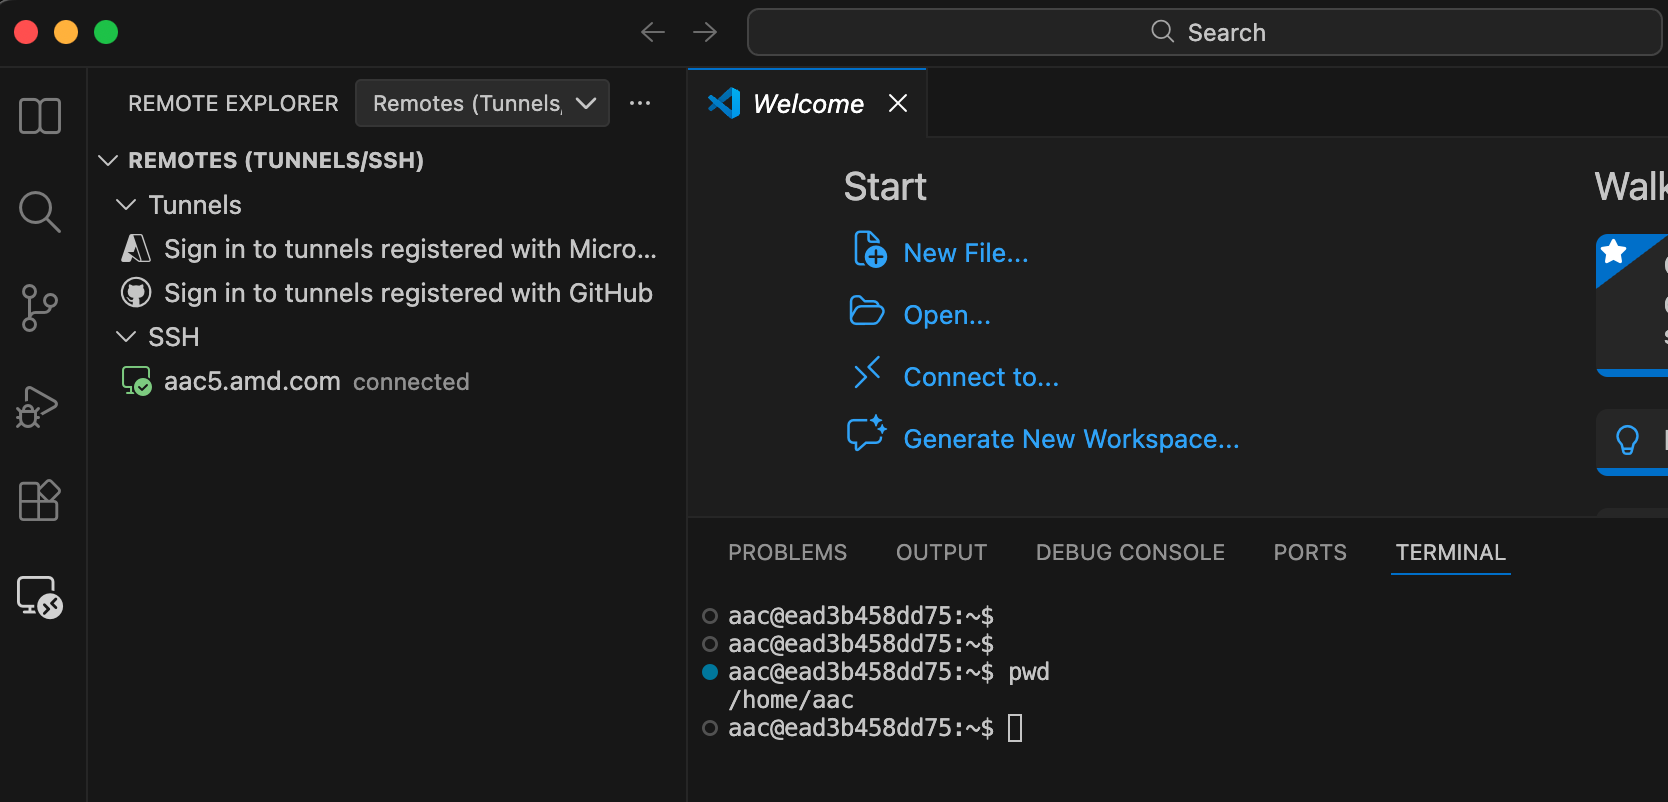Open the Remotes (Tunnels/SSH) dropdown

[482, 103]
